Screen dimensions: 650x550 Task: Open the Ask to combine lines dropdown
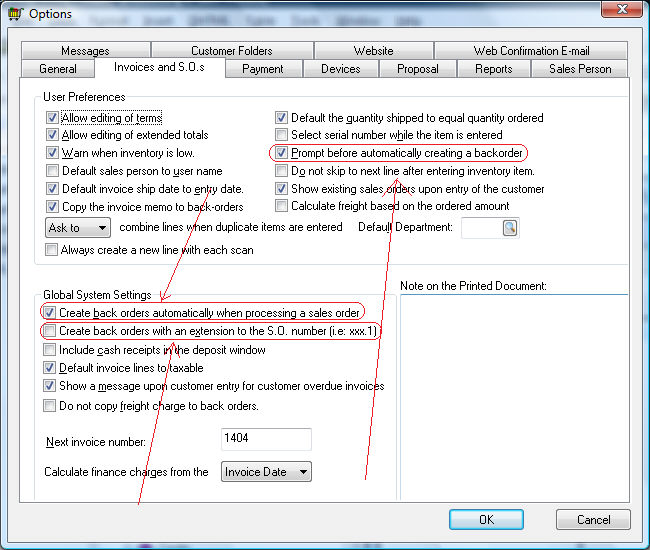[78, 228]
